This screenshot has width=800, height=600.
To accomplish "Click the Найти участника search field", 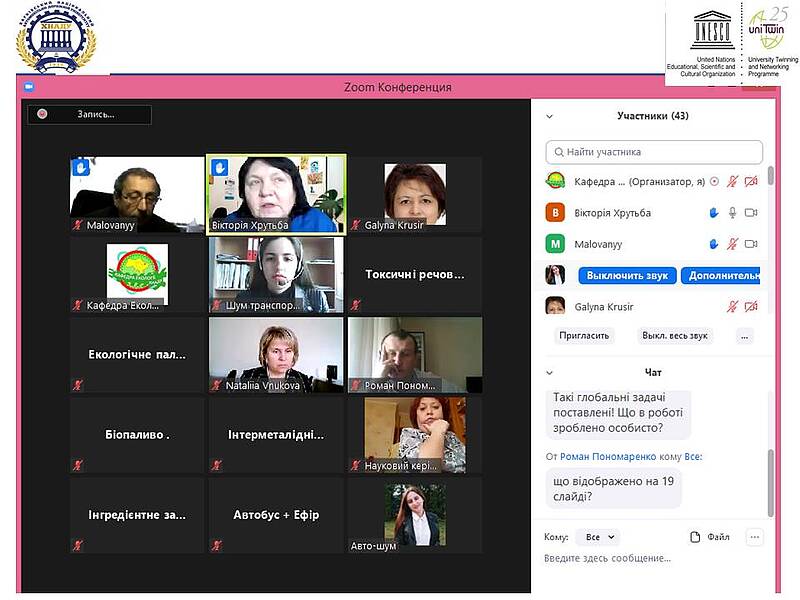I will [654, 152].
